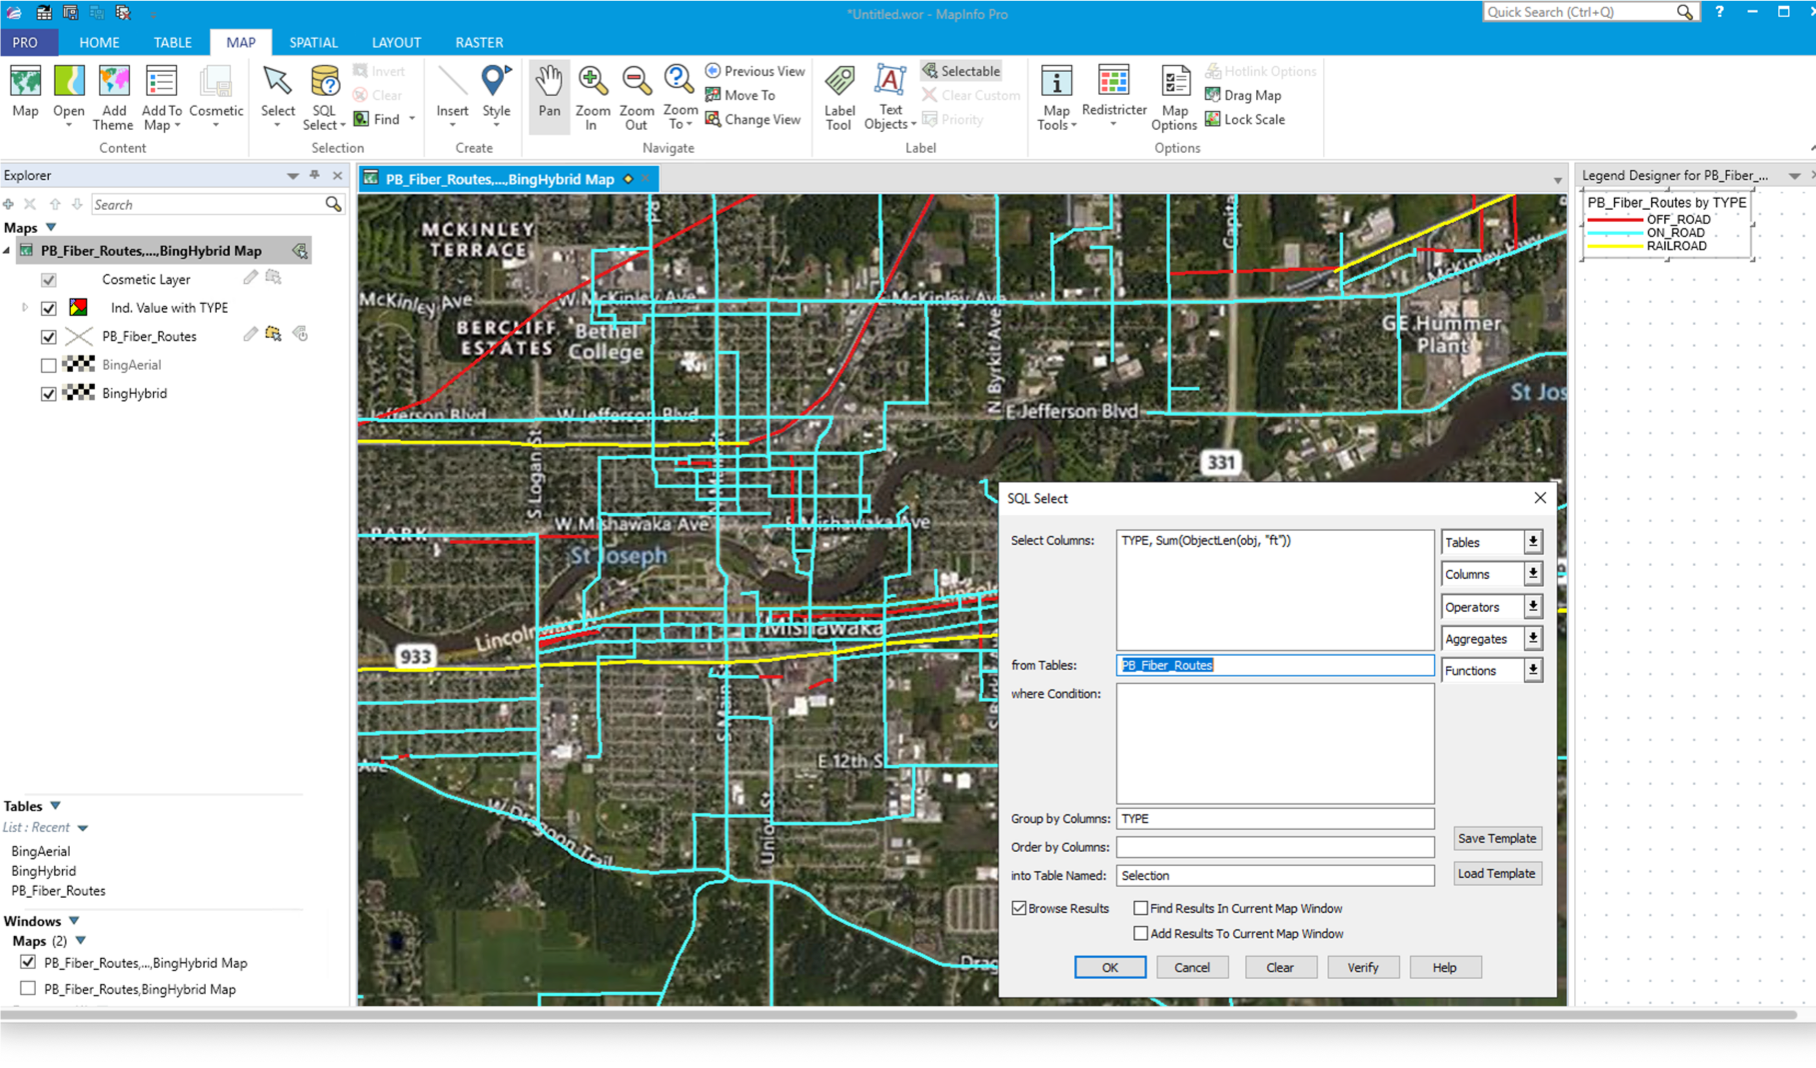The image size is (1816, 1068).
Task: Click OK in SQL Select dialog
Action: pos(1110,967)
